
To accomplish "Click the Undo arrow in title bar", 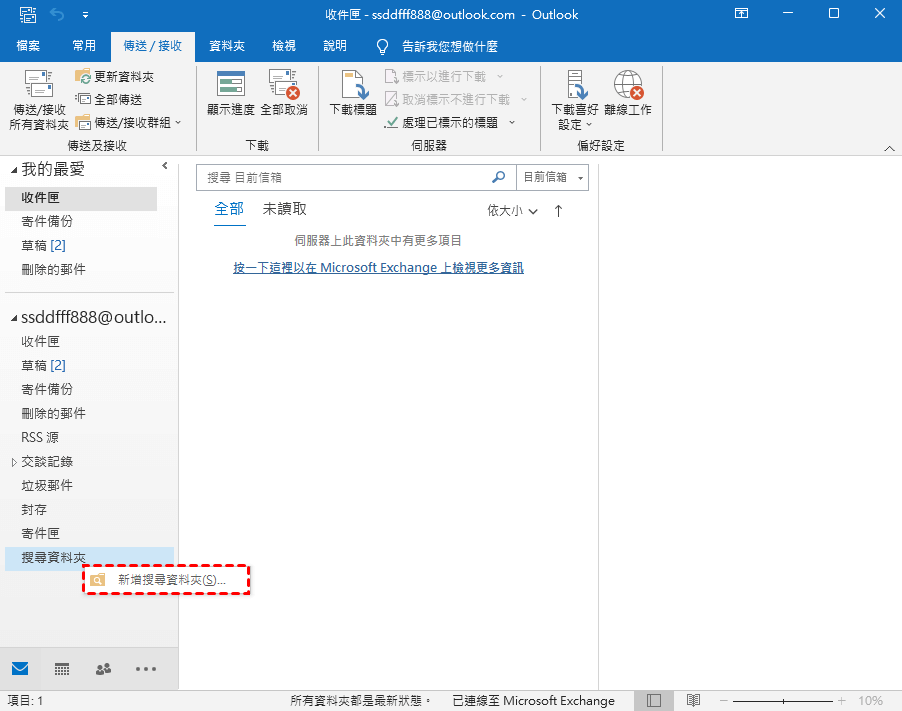I will coord(57,14).
